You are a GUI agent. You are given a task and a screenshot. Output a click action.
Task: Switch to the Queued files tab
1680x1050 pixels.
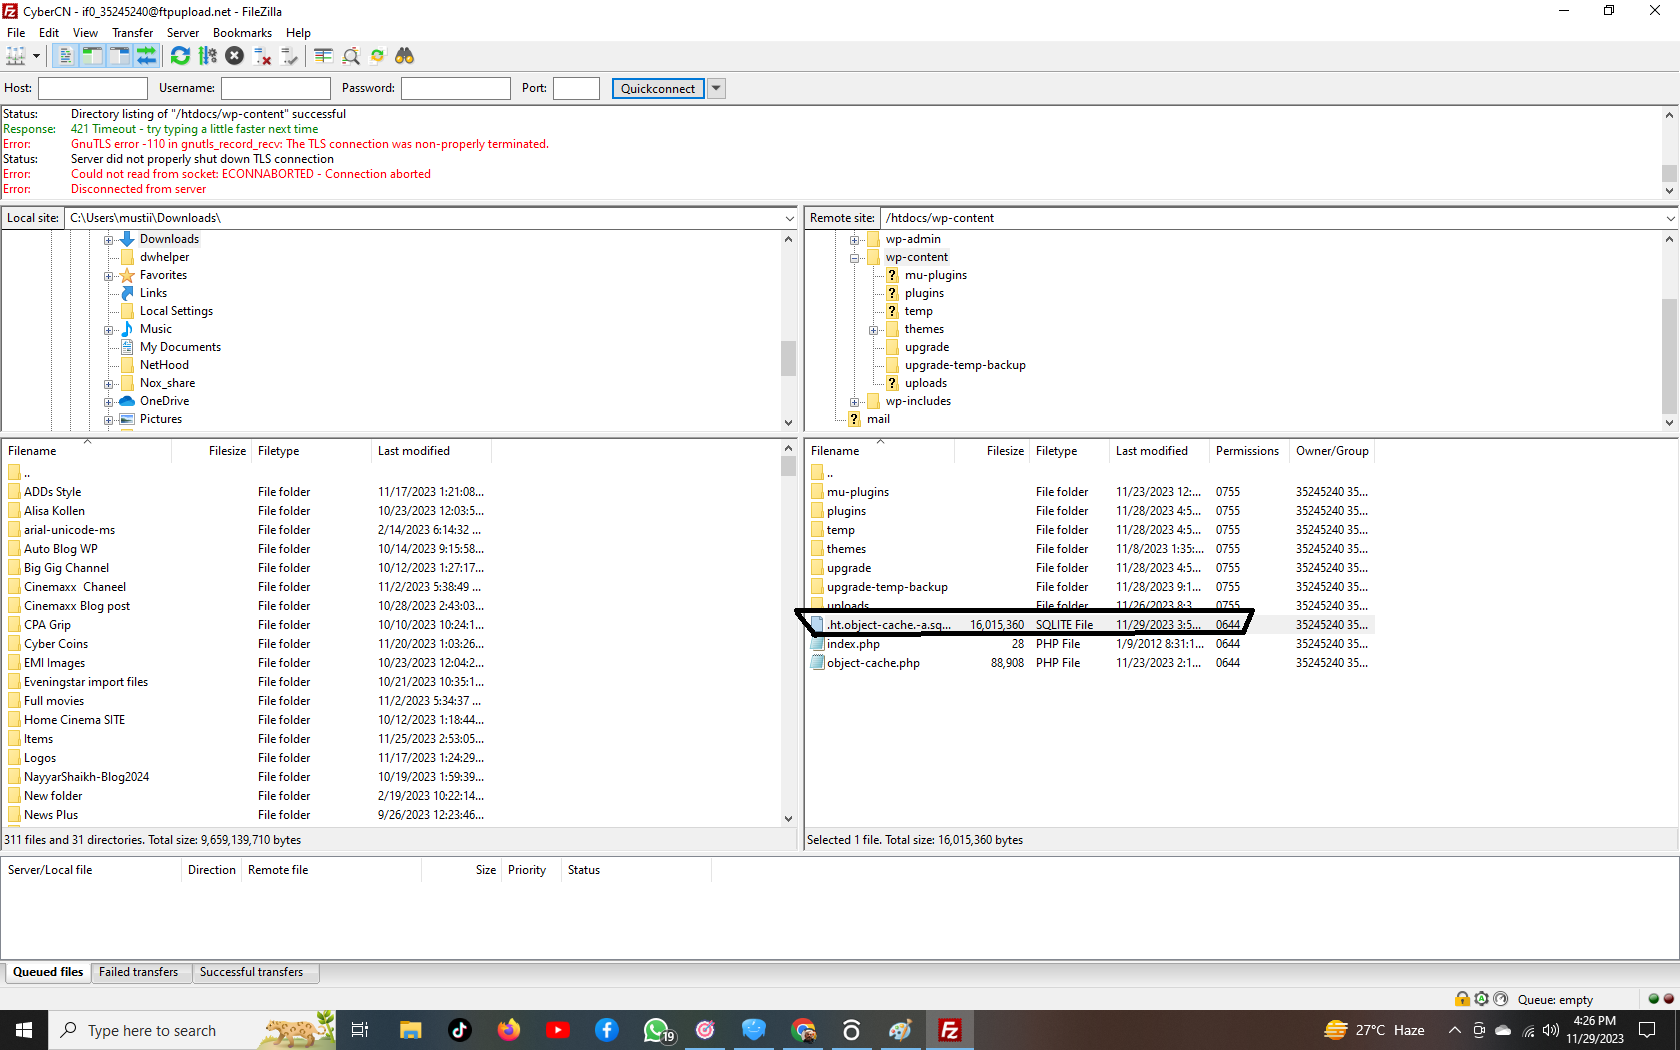[48, 972]
